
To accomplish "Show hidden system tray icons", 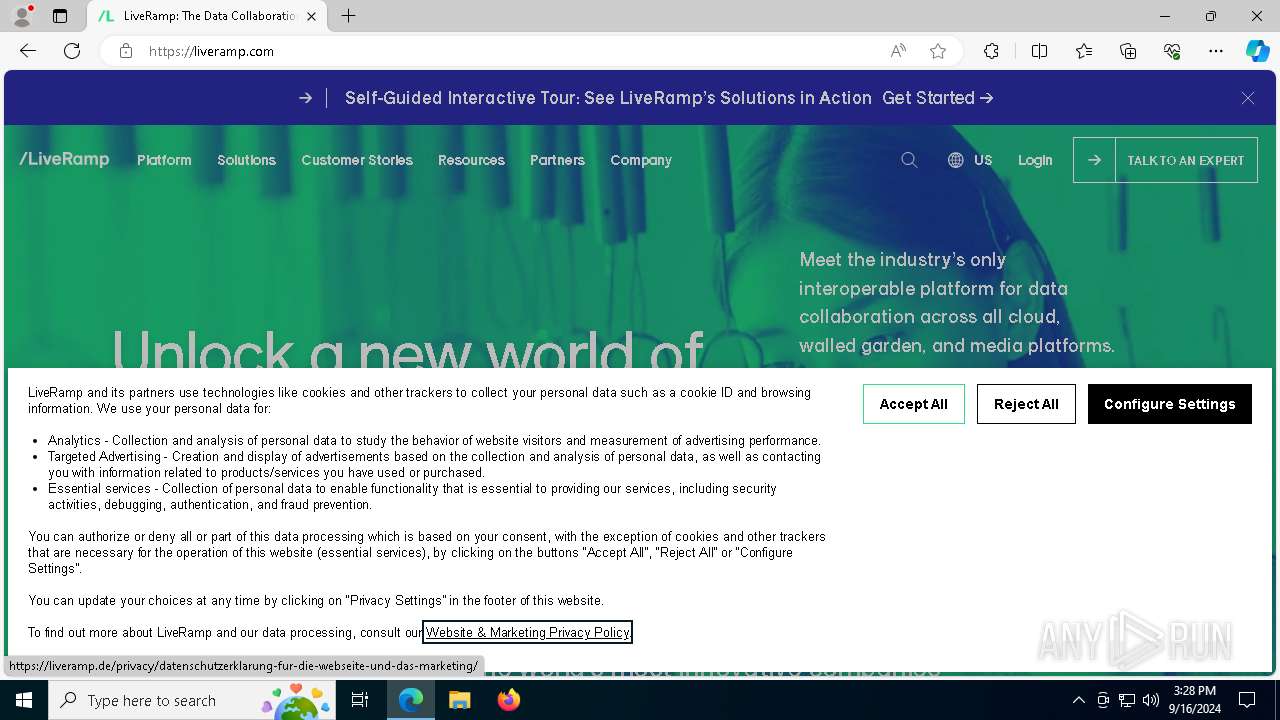I will (x=1078, y=700).
